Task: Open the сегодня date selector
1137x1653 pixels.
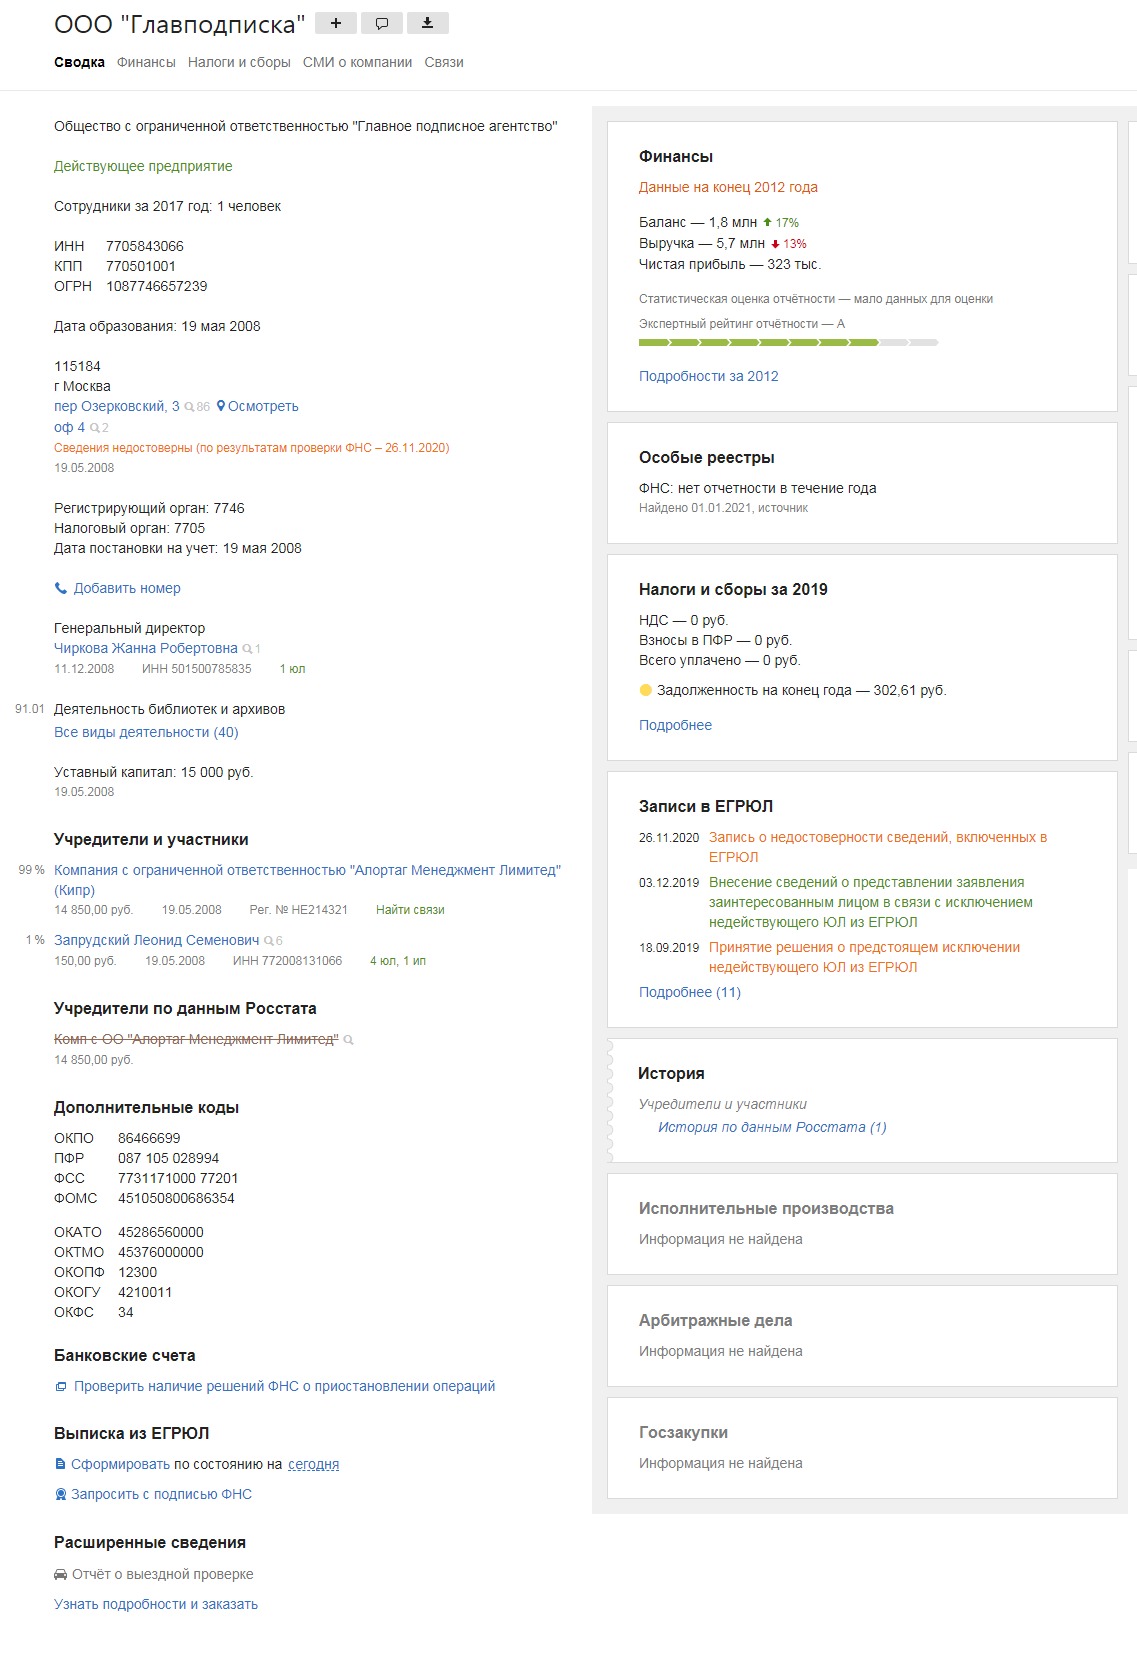Action: [x=313, y=1464]
